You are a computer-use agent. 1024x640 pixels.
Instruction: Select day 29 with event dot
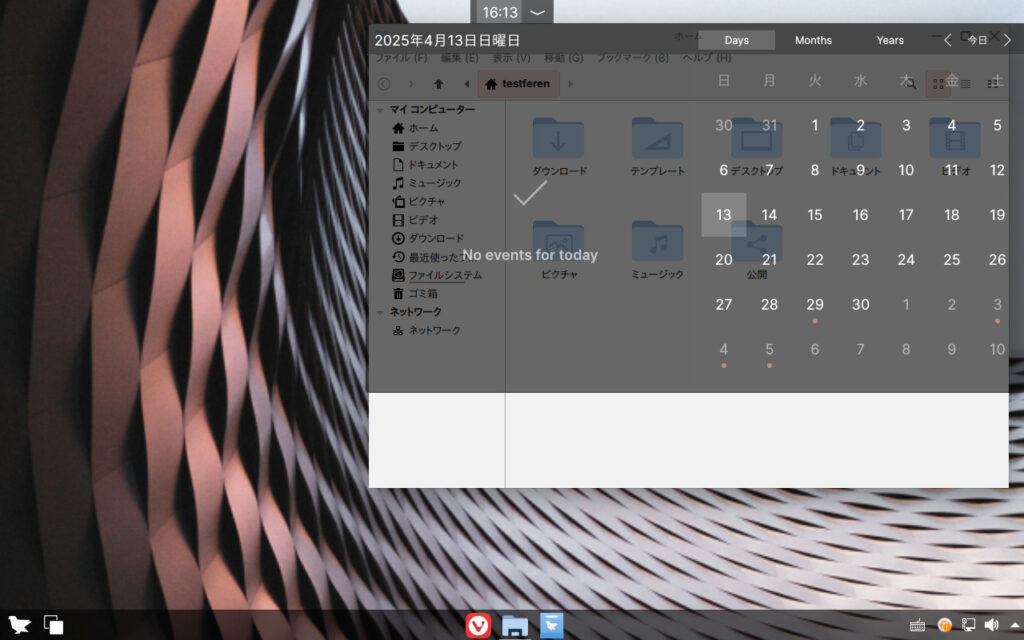[x=814, y=305]
